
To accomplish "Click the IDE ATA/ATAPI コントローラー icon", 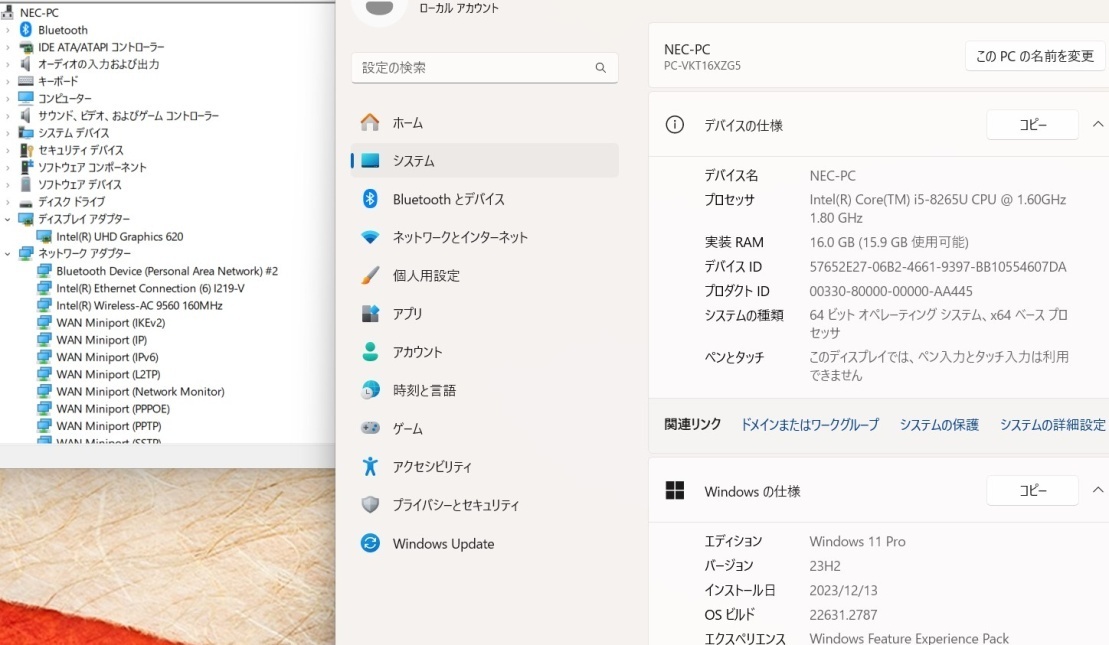I will (26, 47).
